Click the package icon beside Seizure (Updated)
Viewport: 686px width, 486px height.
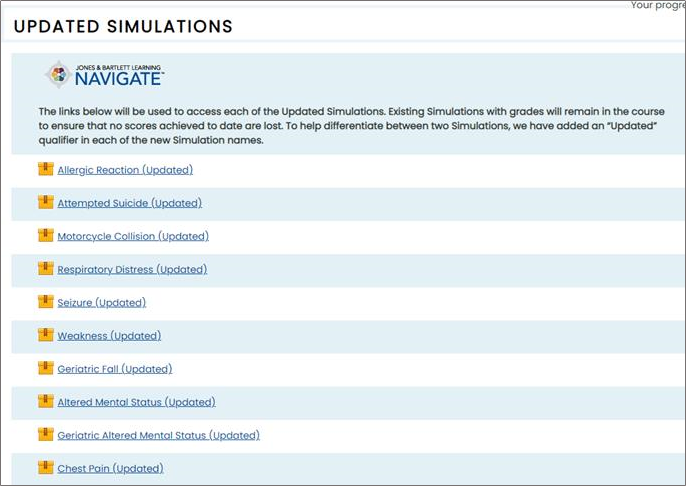46,302
